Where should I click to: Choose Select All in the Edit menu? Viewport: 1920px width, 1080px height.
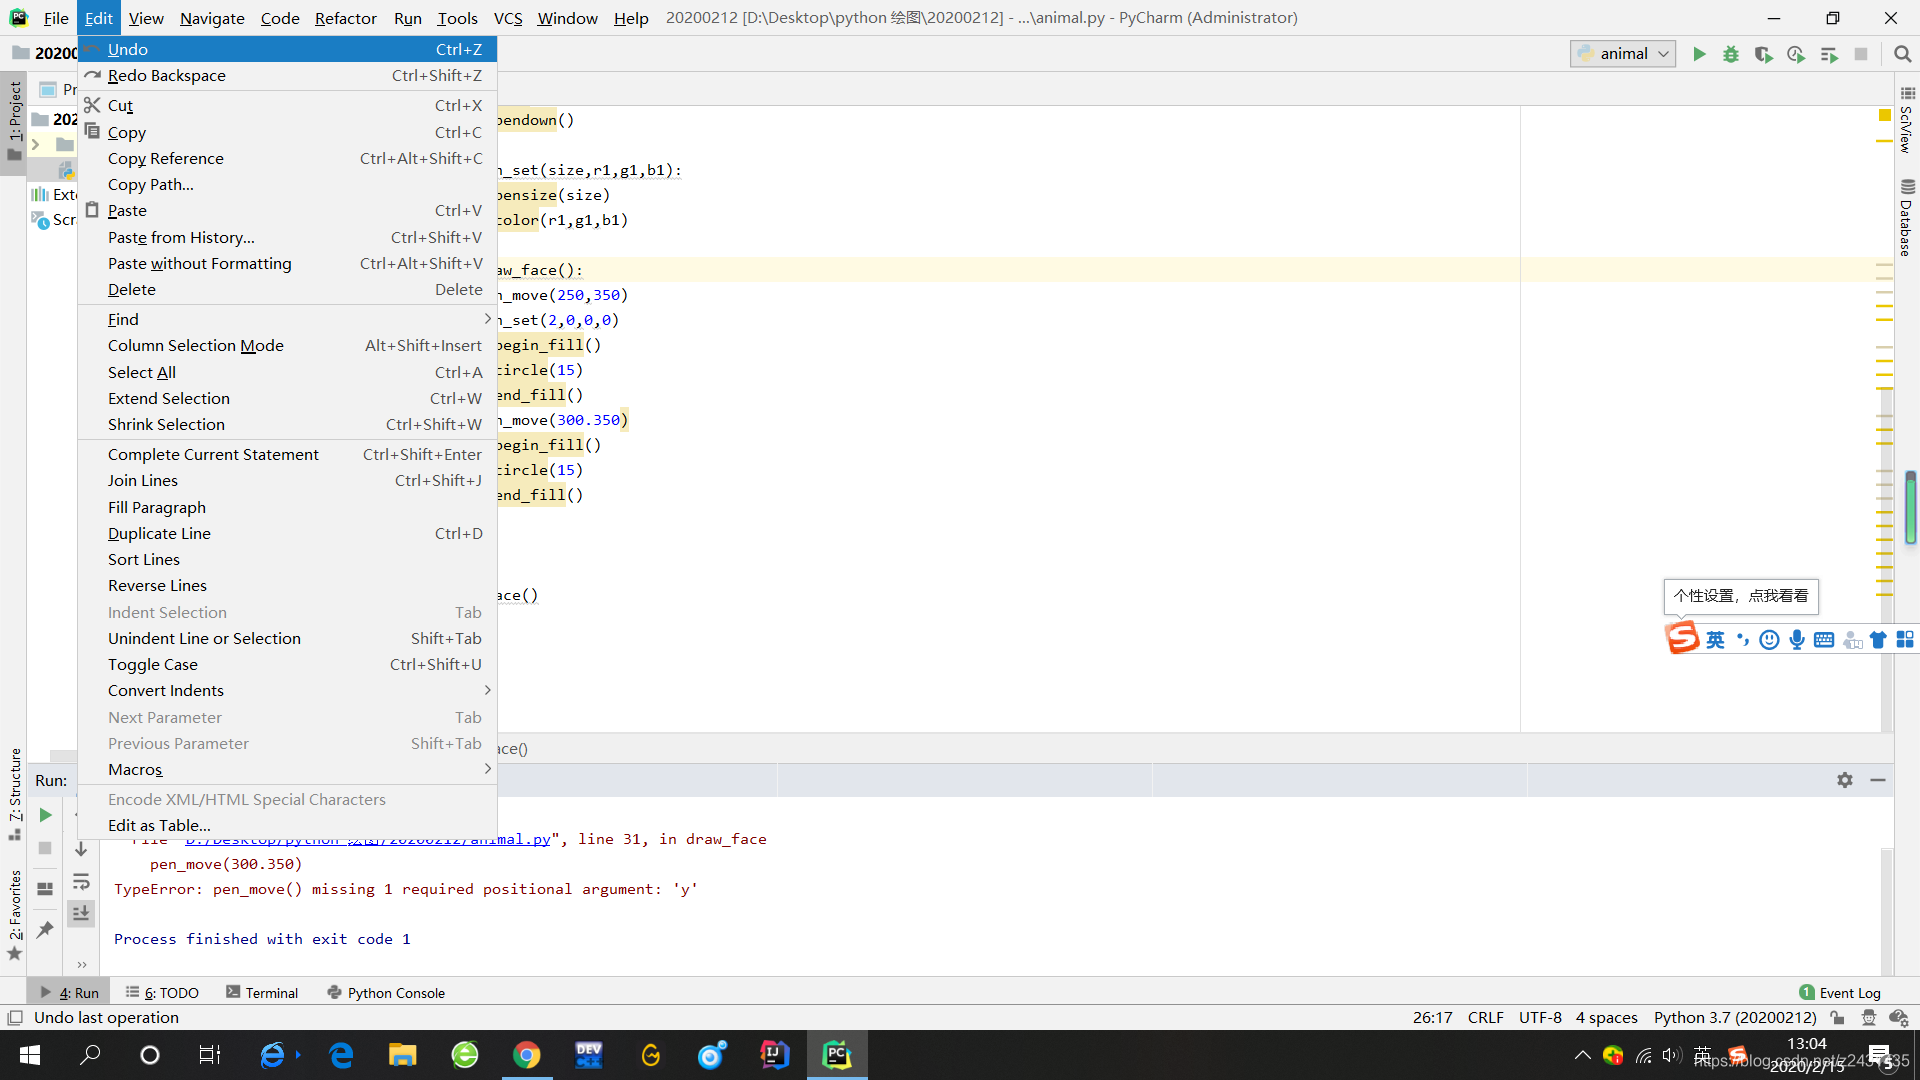(x=288, y=372)
